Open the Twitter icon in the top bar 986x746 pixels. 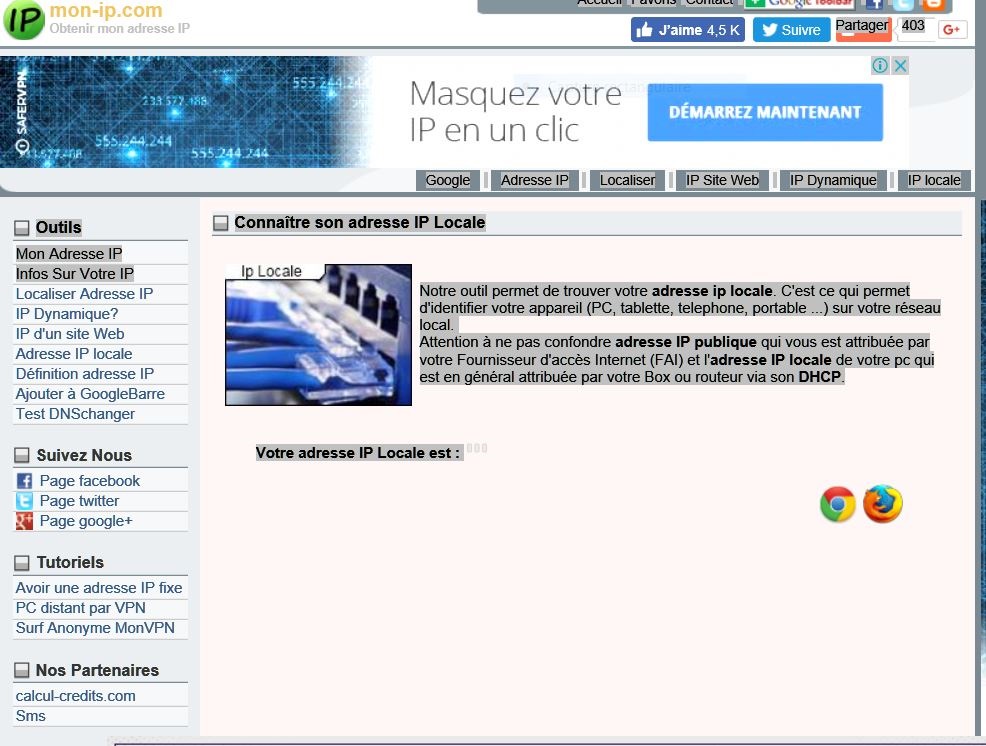coord(902,6)
